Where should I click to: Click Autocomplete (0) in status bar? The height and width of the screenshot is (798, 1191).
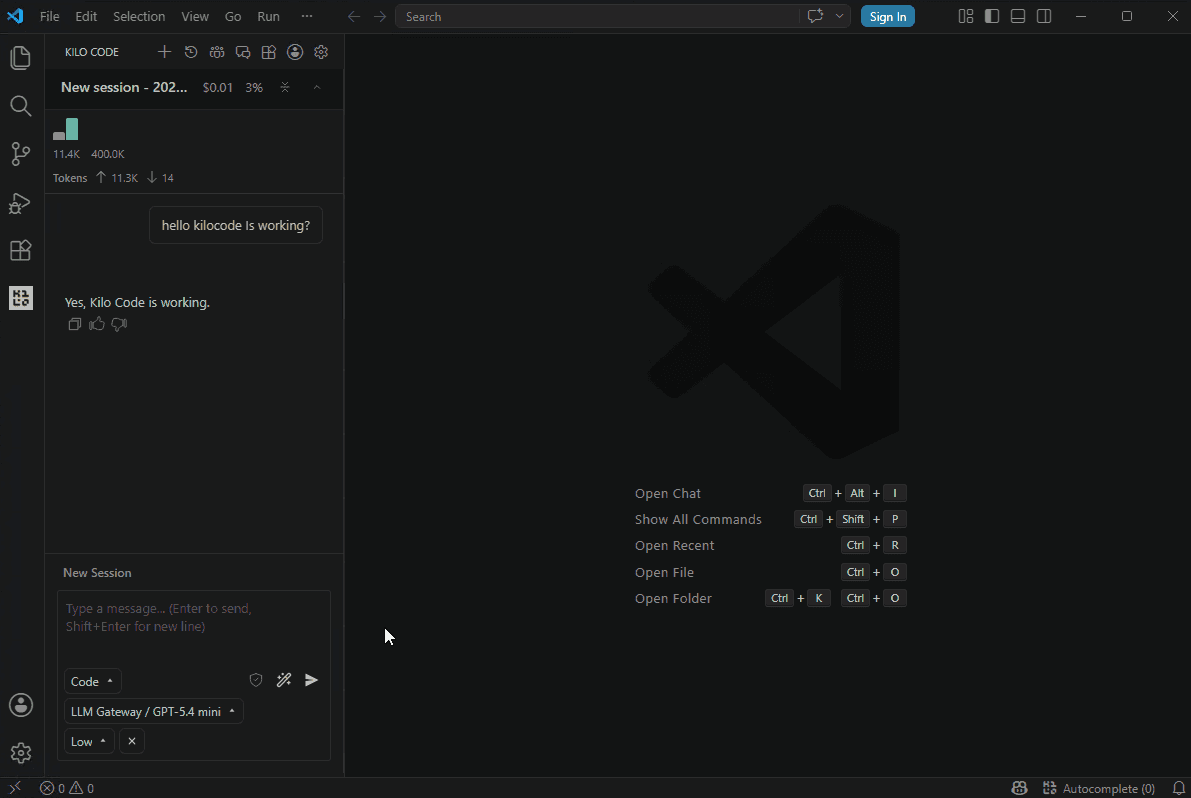coord(1099,788)
